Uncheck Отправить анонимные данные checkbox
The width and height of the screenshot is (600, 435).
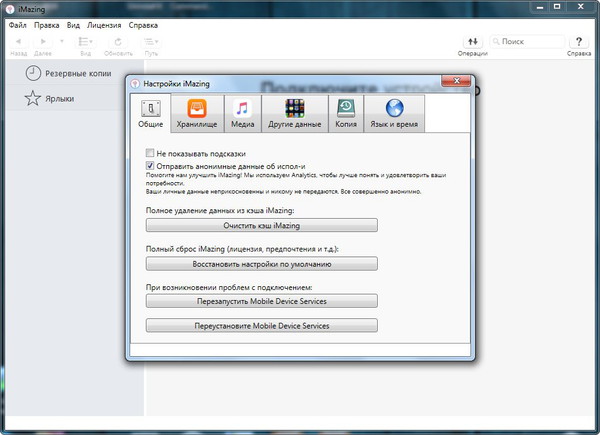(151, 166)
